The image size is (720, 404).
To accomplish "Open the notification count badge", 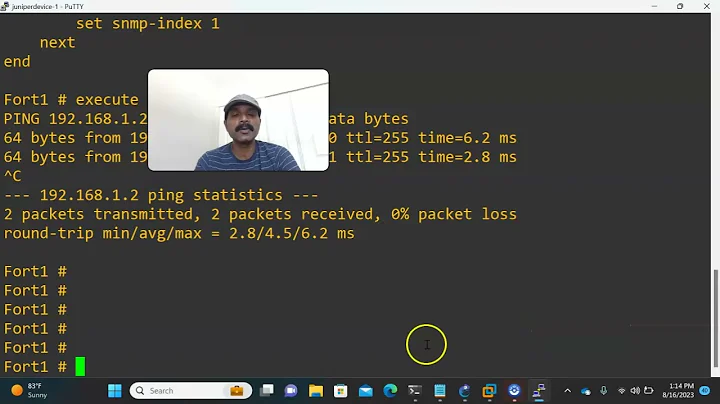I will click(x=705, y=391).
